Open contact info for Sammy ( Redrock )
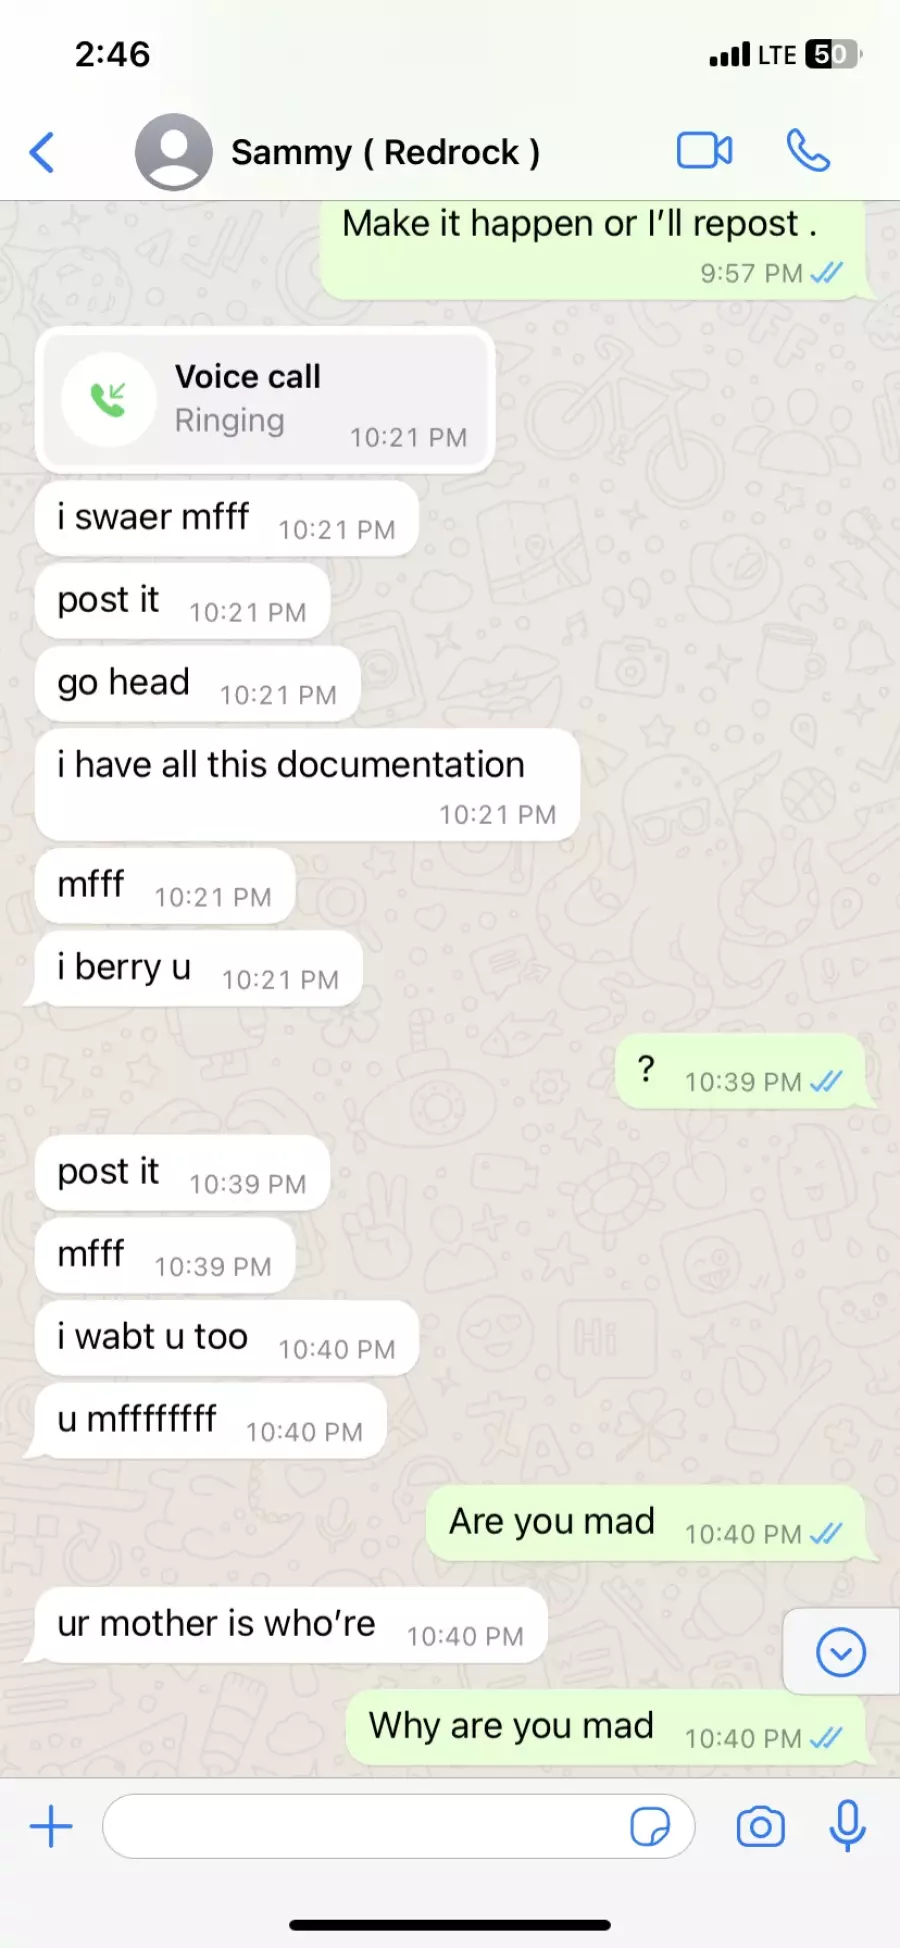The image size is (900, 1948). pos(385,152)
